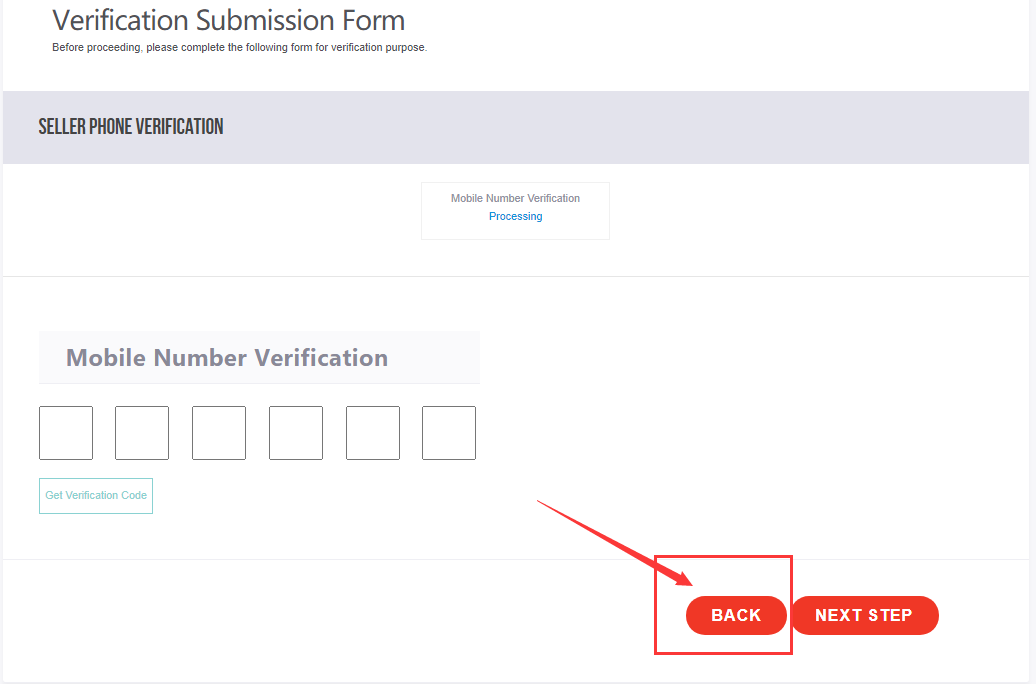Click the small Mobile Number Verification step label
Viewport: 1036px width, 684px height.
click(515, 198)
